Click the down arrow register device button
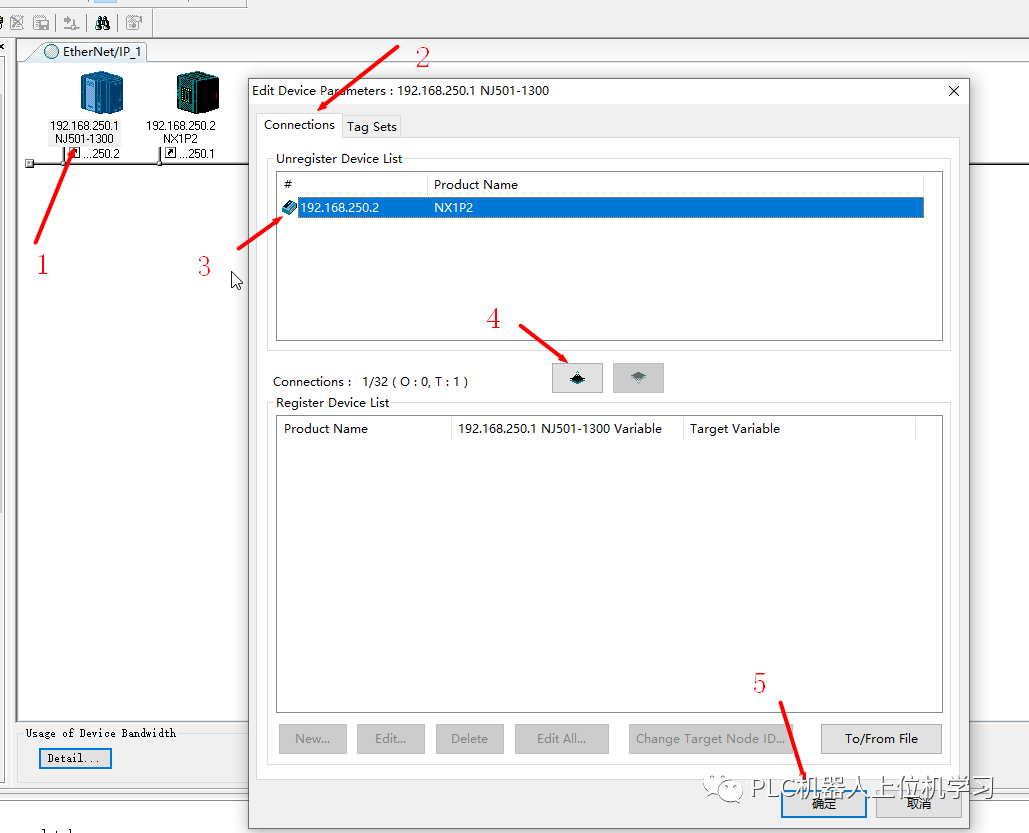The image size is (1029, 833). pos(578,378)
